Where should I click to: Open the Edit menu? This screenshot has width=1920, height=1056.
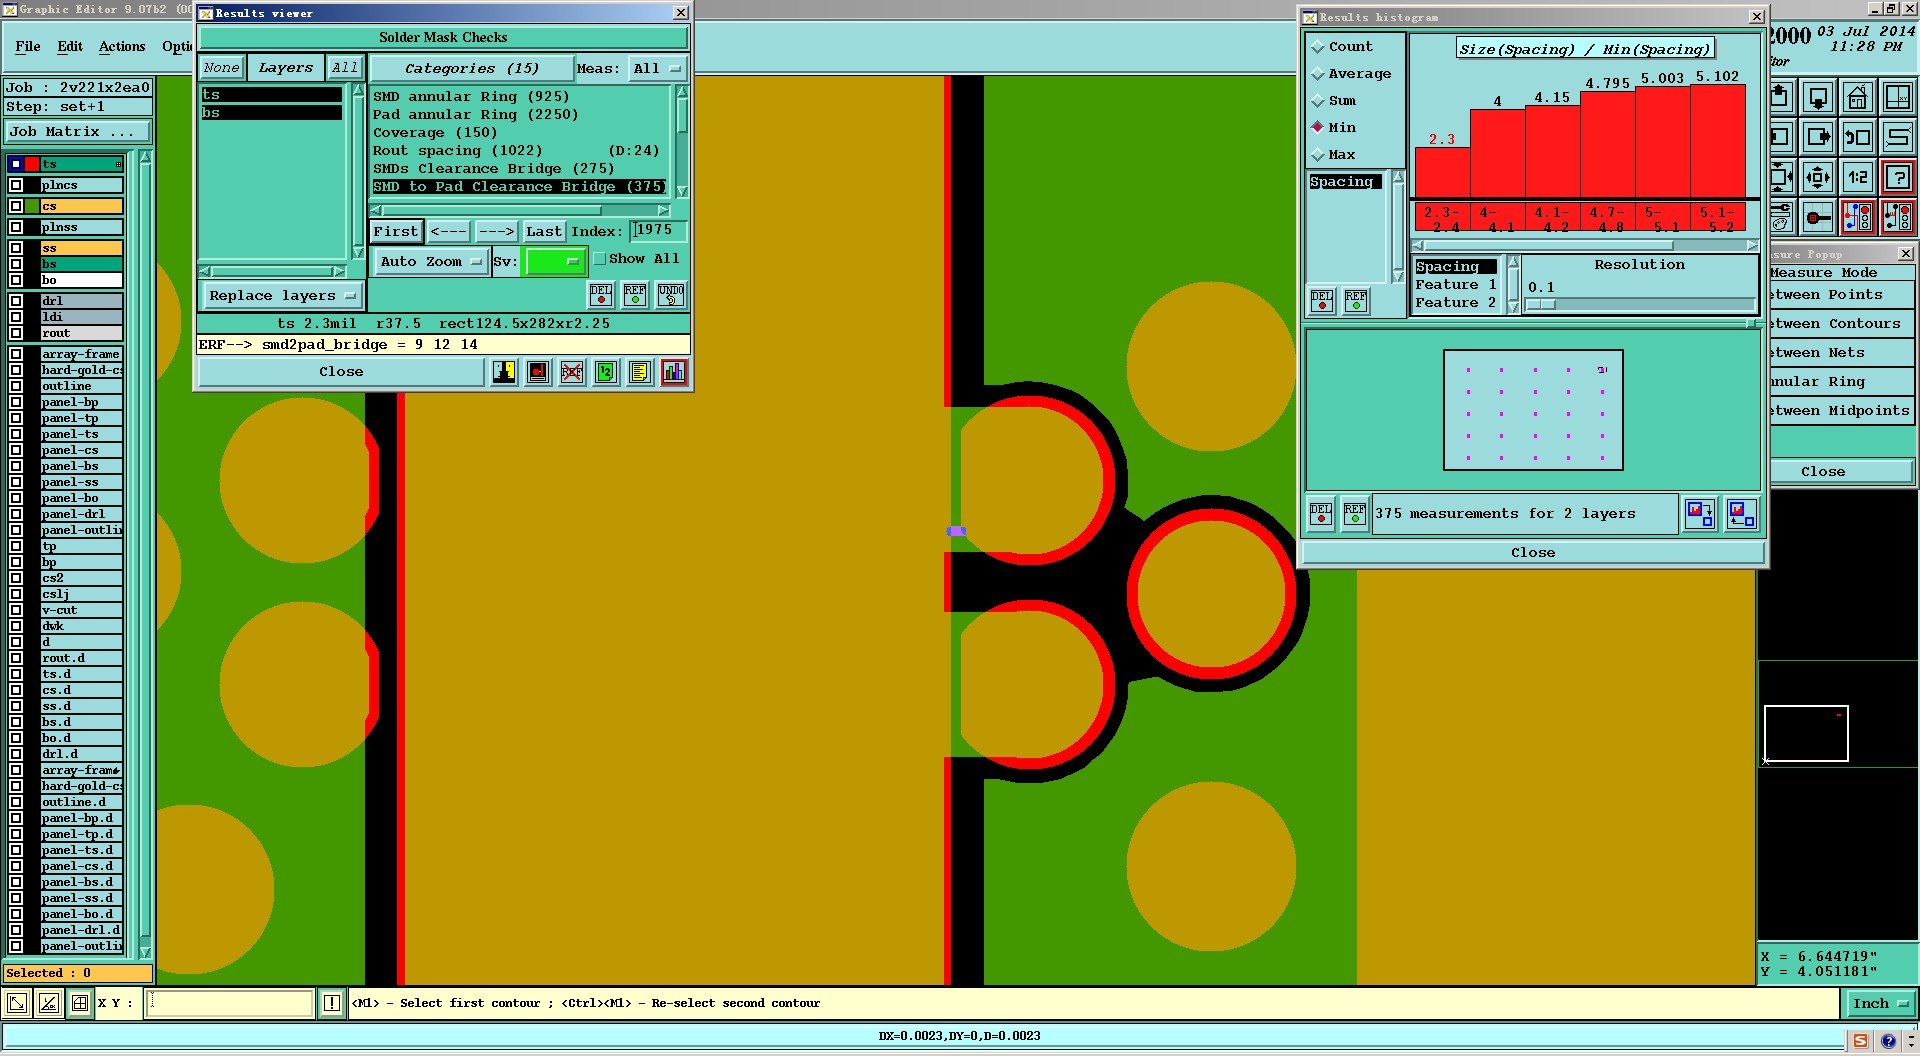point(70,47)
